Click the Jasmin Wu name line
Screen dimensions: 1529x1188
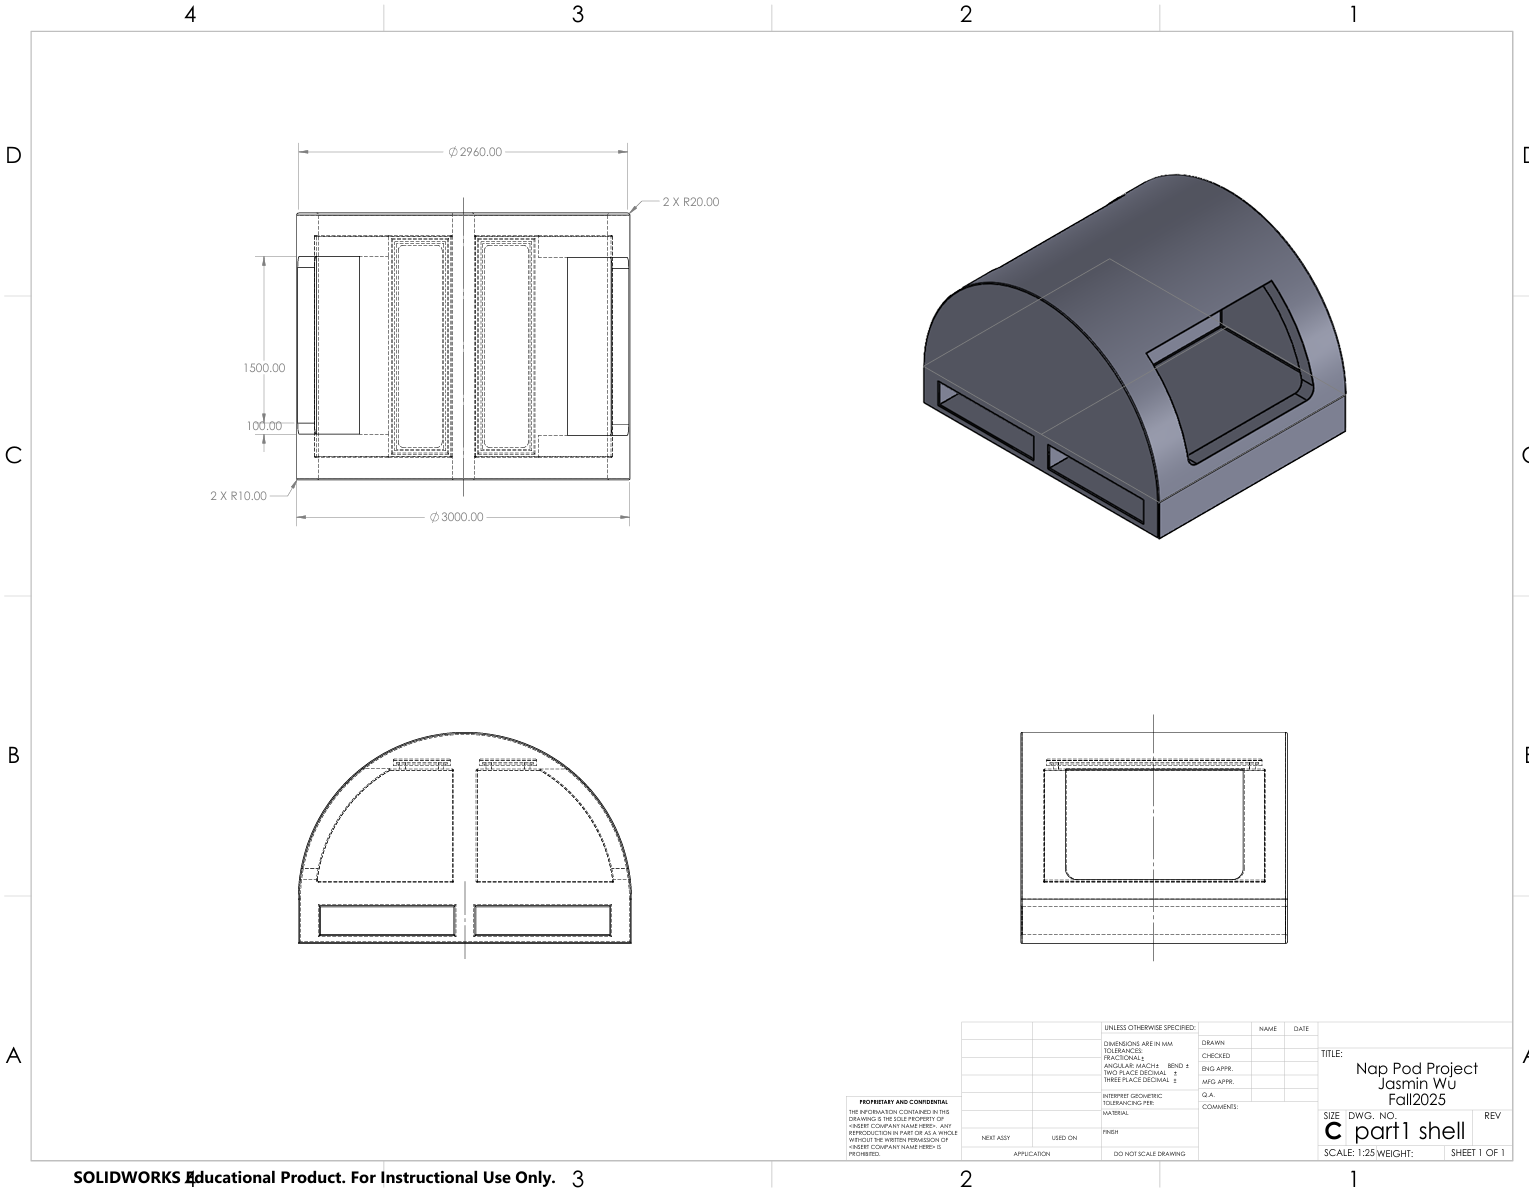pyautogui.click(x=1416, y=1084)
